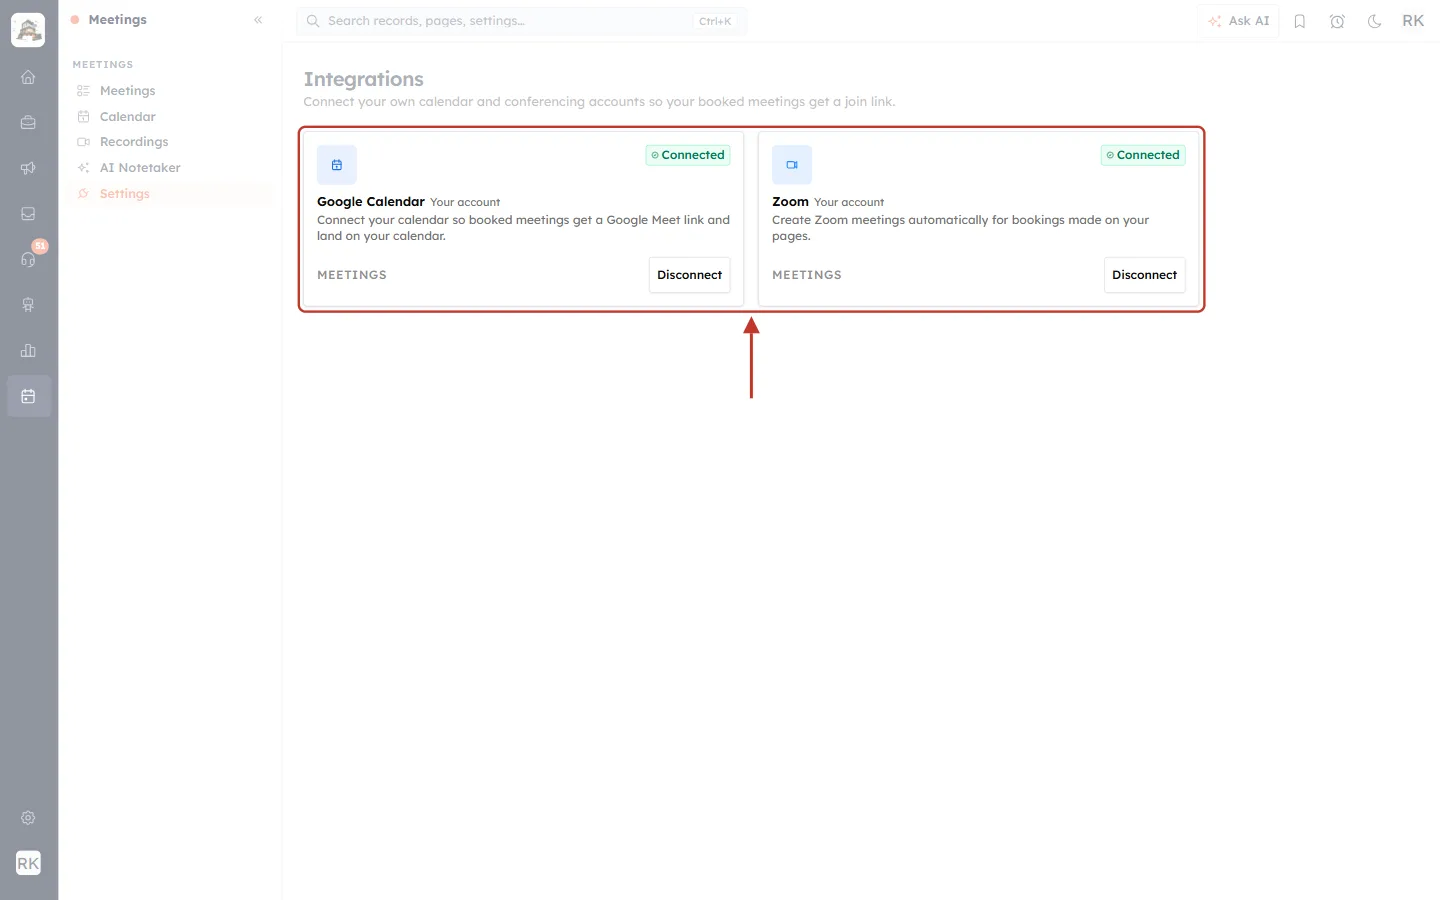Screen dimensions: 1440x900
Task: Click the bookmark icon in the top bar
Action: pos(1300,21)
